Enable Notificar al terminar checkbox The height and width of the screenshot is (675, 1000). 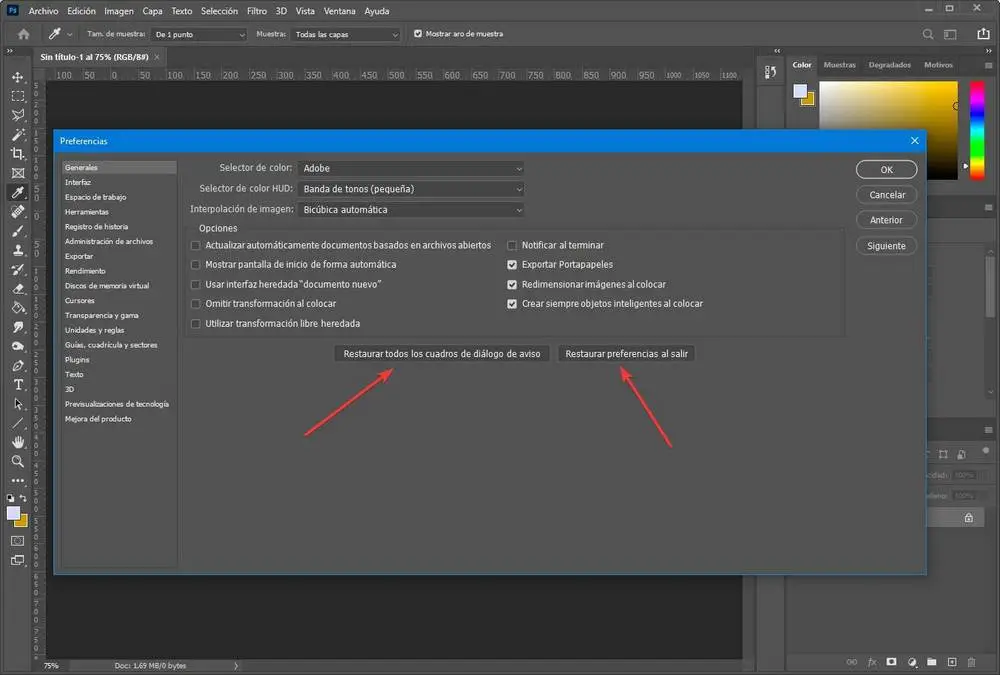(x=513, y=245)
